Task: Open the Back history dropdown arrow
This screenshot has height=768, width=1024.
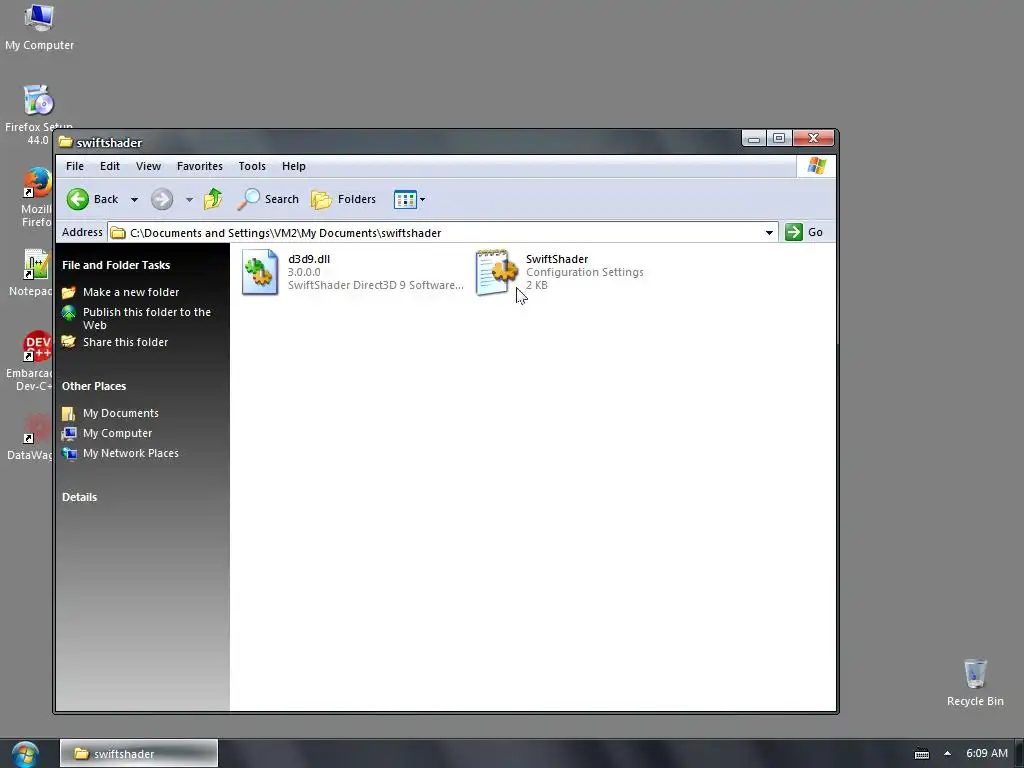Action: tap(134, 200)
